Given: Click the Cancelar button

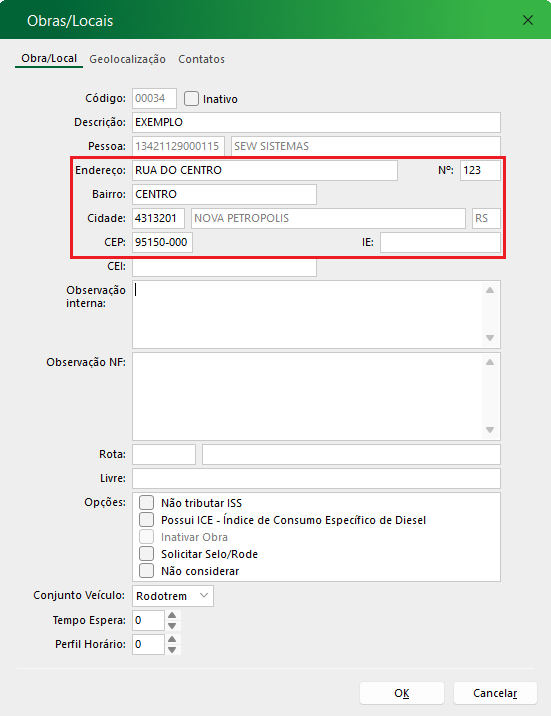Looking at the screenshot, I should 495,693.
